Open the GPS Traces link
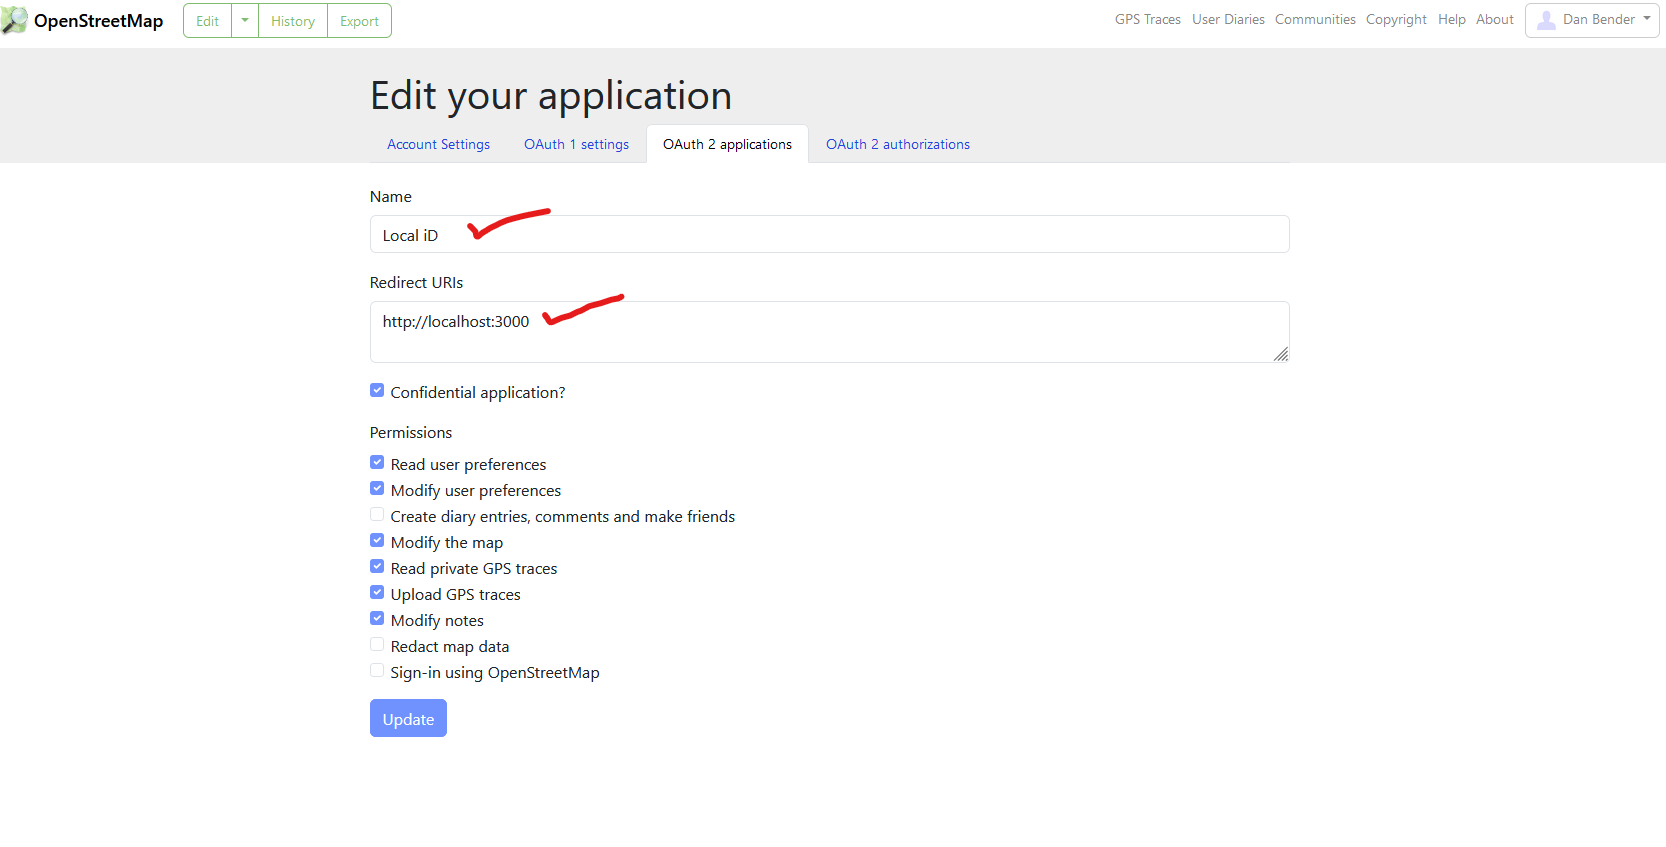The image size is (1666, 847). (x=1147, y=19)
